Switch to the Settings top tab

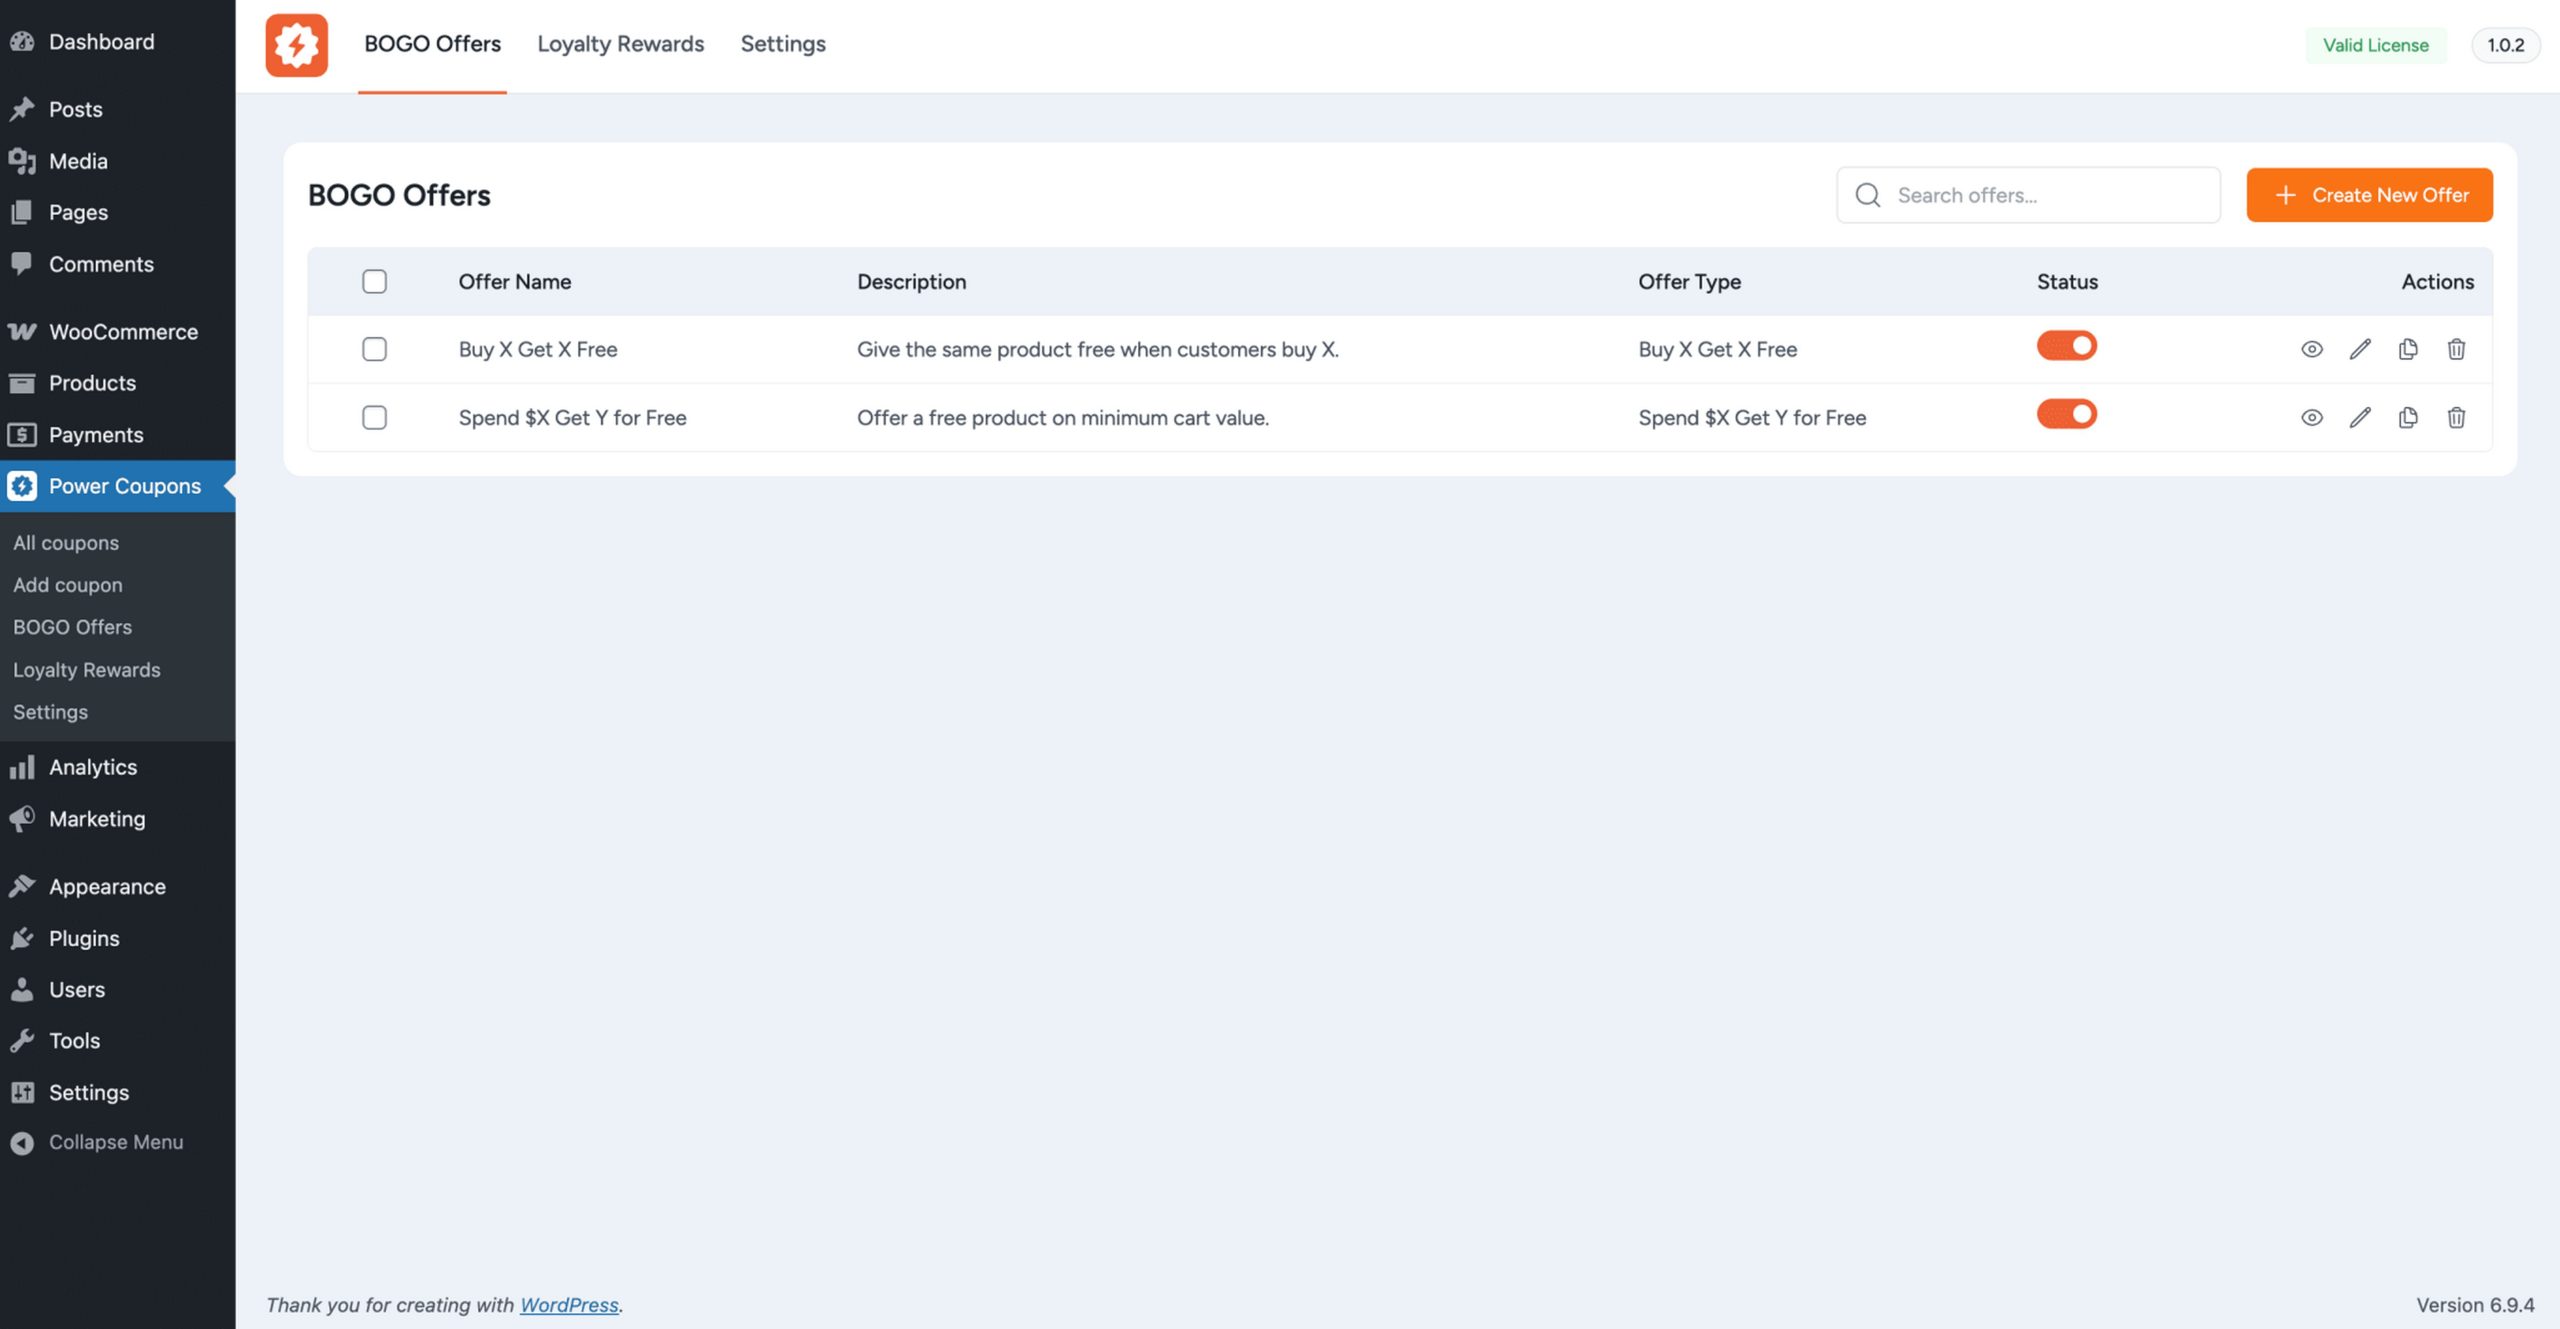[x=783, y=44]
